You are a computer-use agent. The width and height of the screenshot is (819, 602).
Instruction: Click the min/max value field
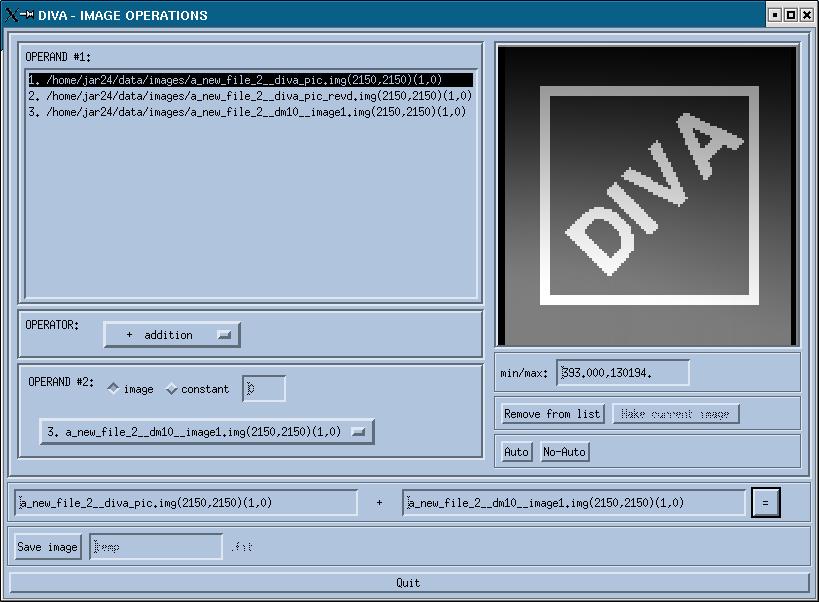(623, 373)
